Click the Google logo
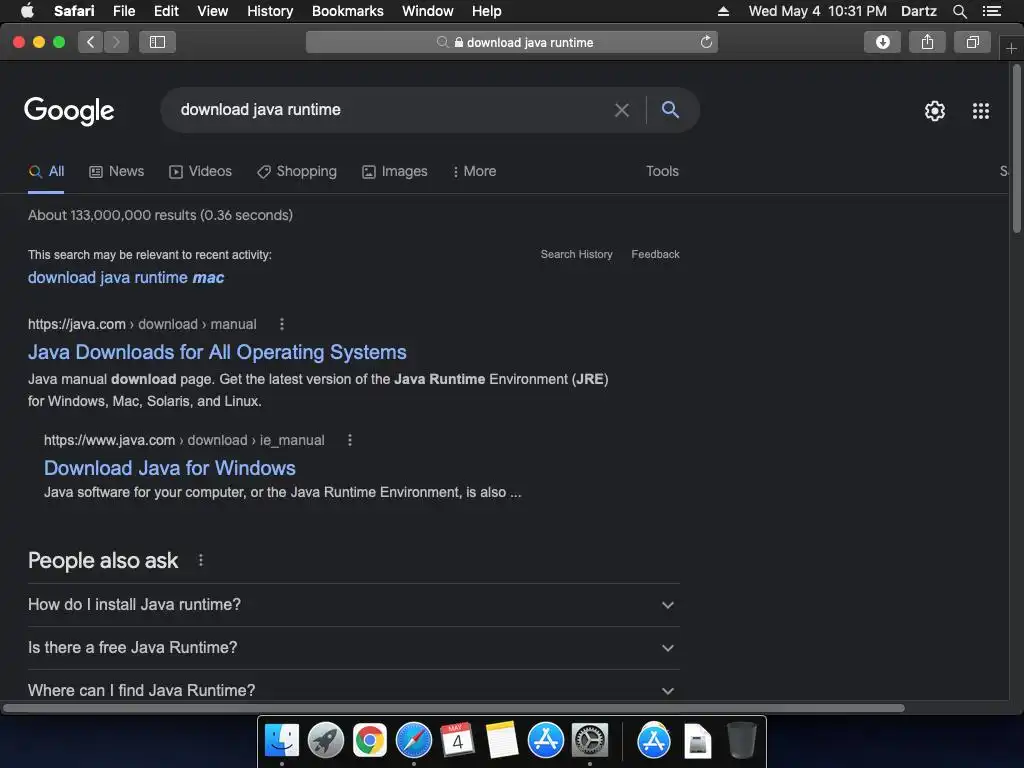The height and width of the screenshot is (768, 1024). [x=69, y=110]
